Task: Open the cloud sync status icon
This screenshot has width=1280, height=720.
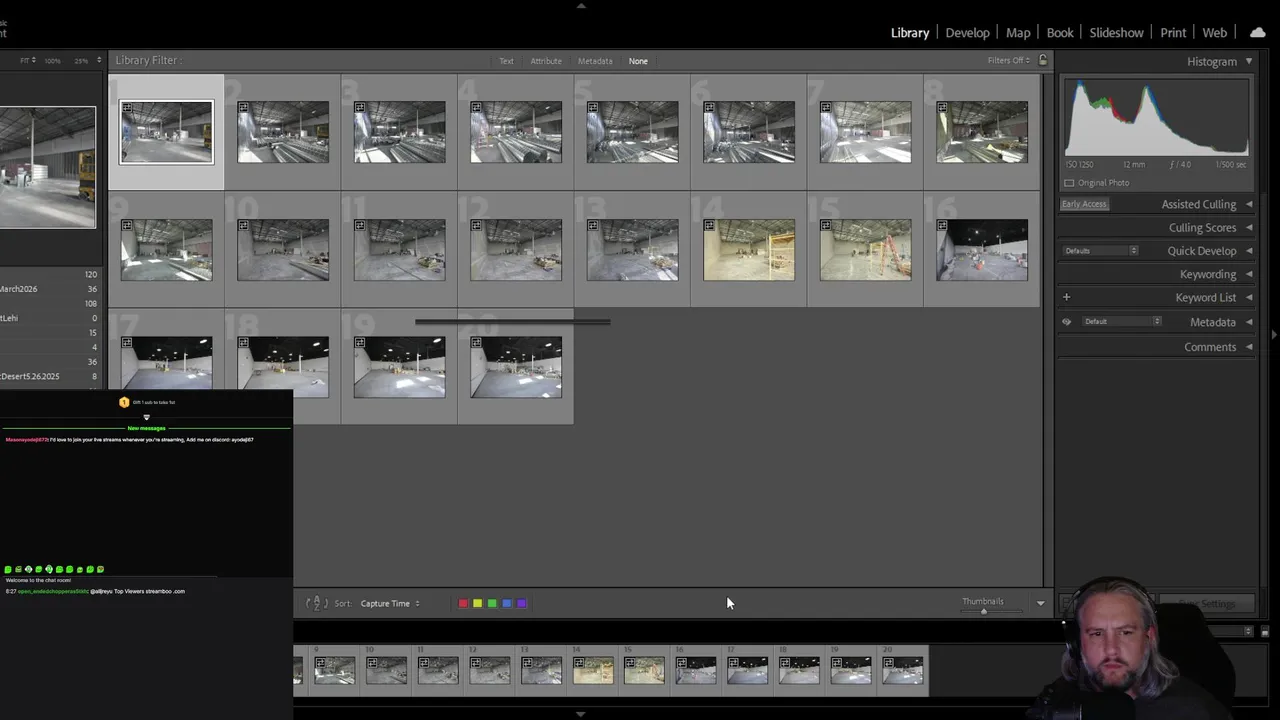Action: click(1257, 32)
